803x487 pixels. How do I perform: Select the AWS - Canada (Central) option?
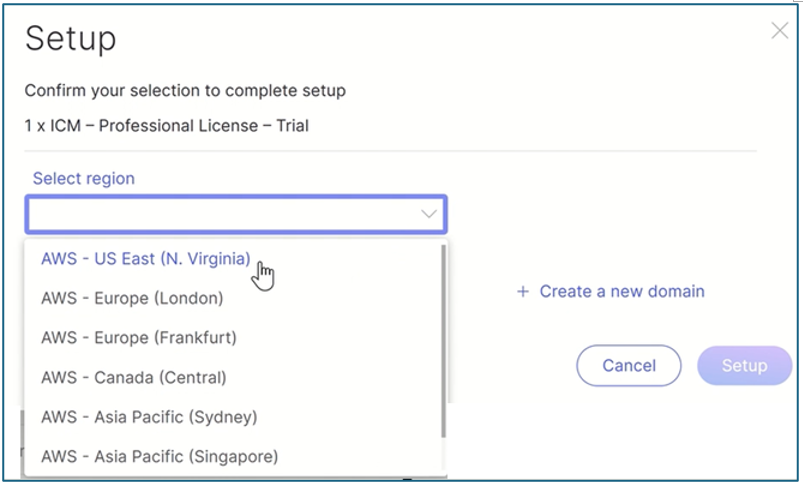(x=134, y=378)
